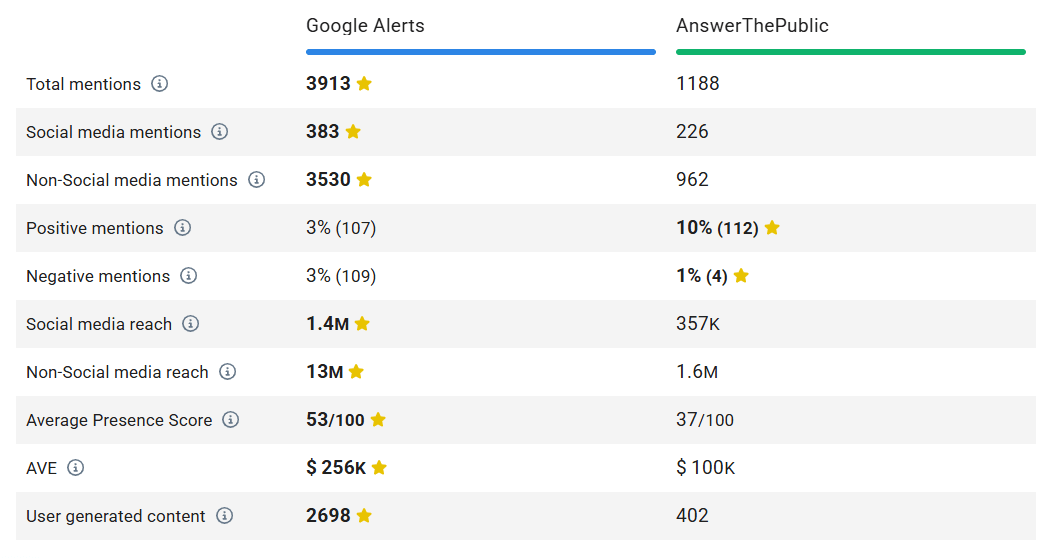Select the Google Alerts column header
This screenshot has width=1052, height=558.
coord(365,26)
